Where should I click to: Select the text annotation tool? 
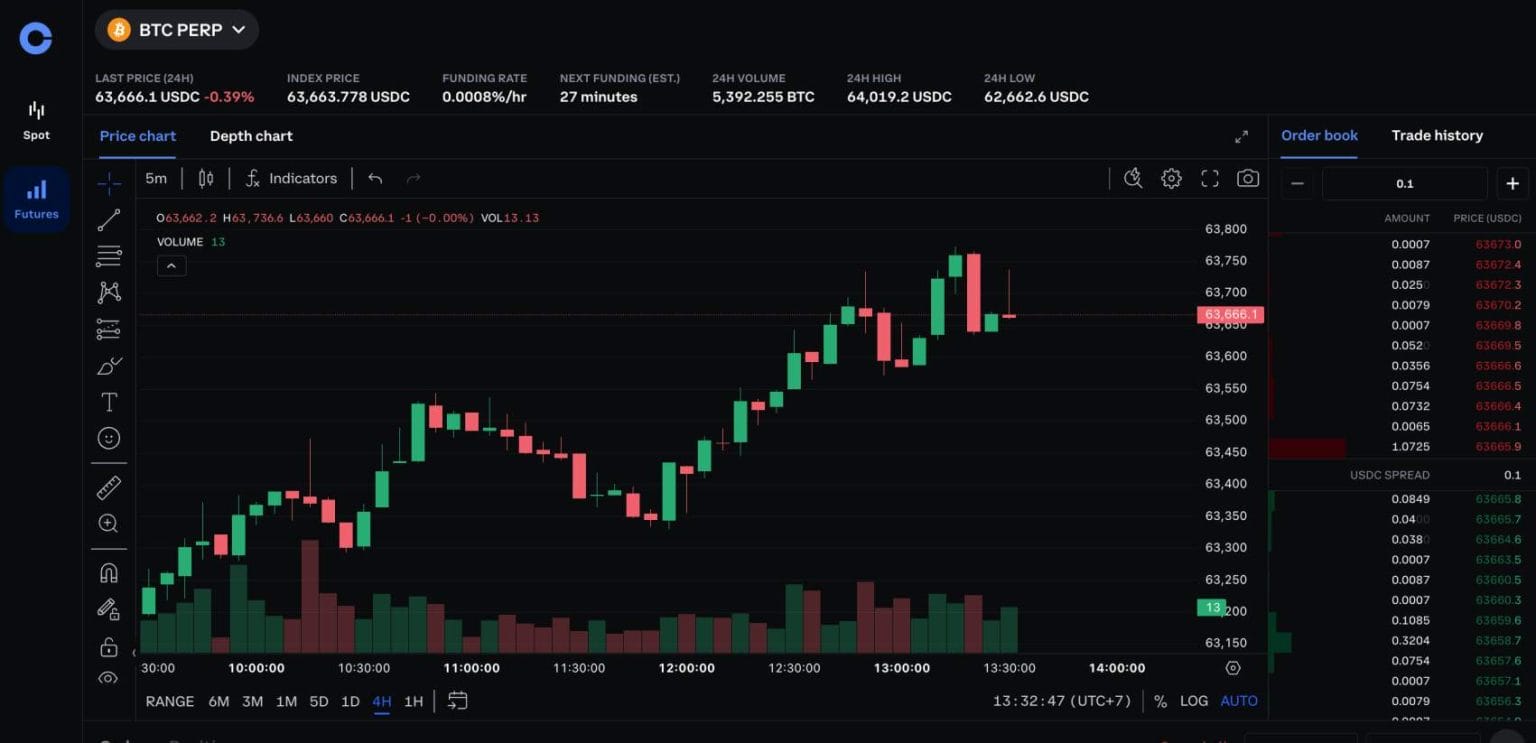(x=108, y=401)
